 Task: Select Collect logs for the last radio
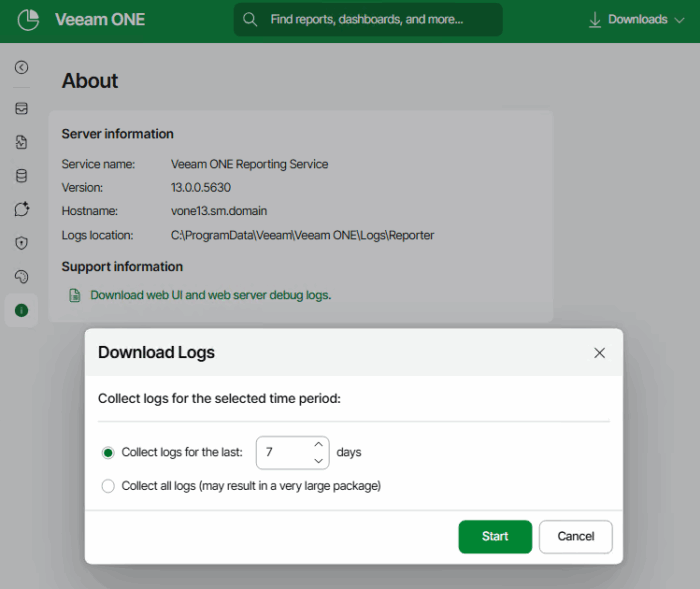108,453
